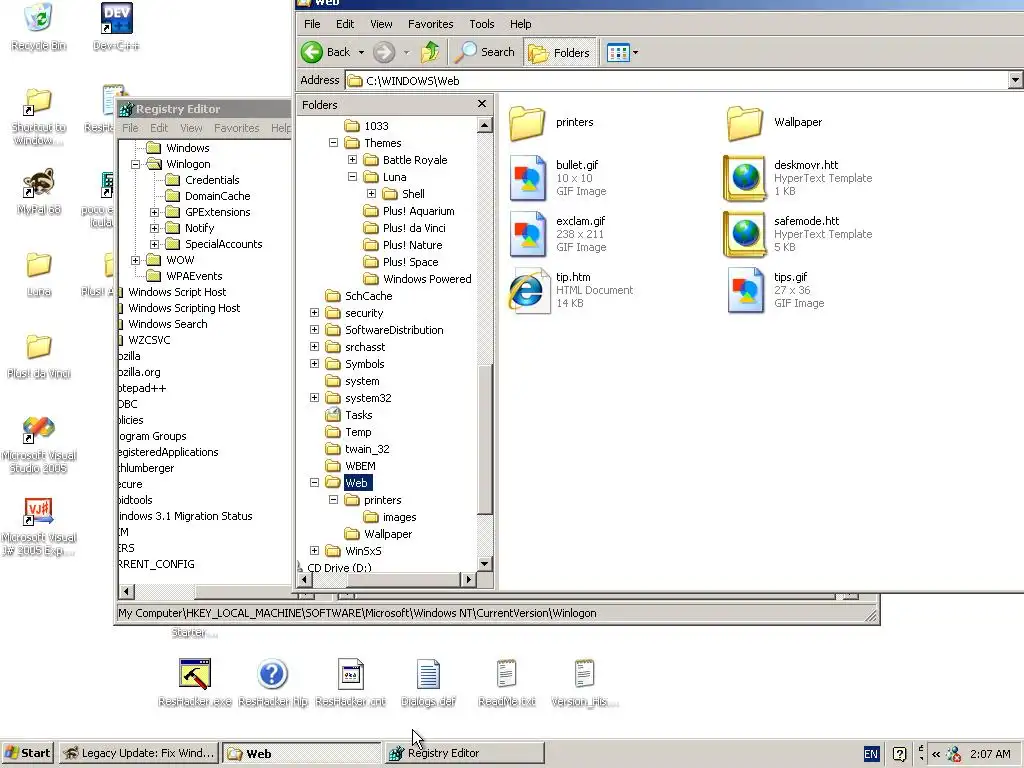Image resolution: width=1024 pixels, height=768 pixels.
Task: Open the Recycle Bin desktop icon
Action: pyautogui.click(x=39, y=26)
